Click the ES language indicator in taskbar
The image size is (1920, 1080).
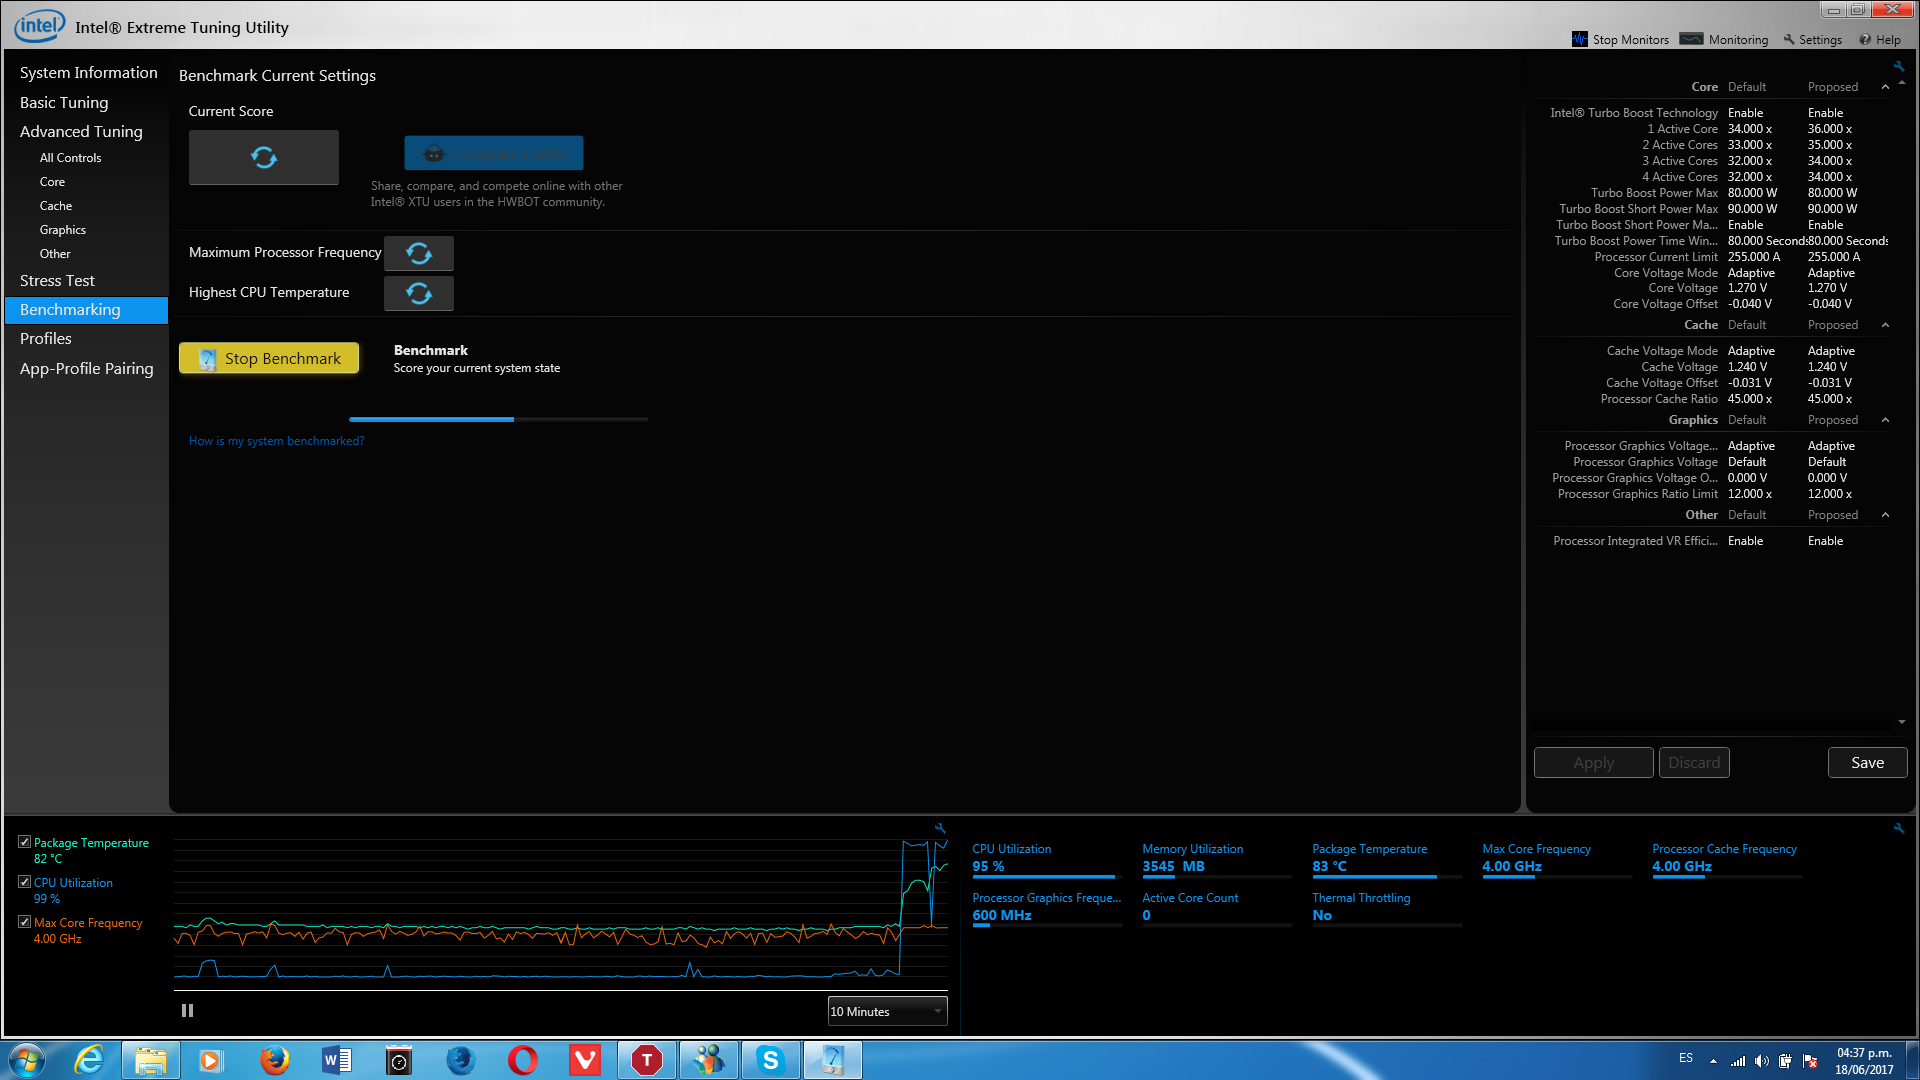1686,1058
